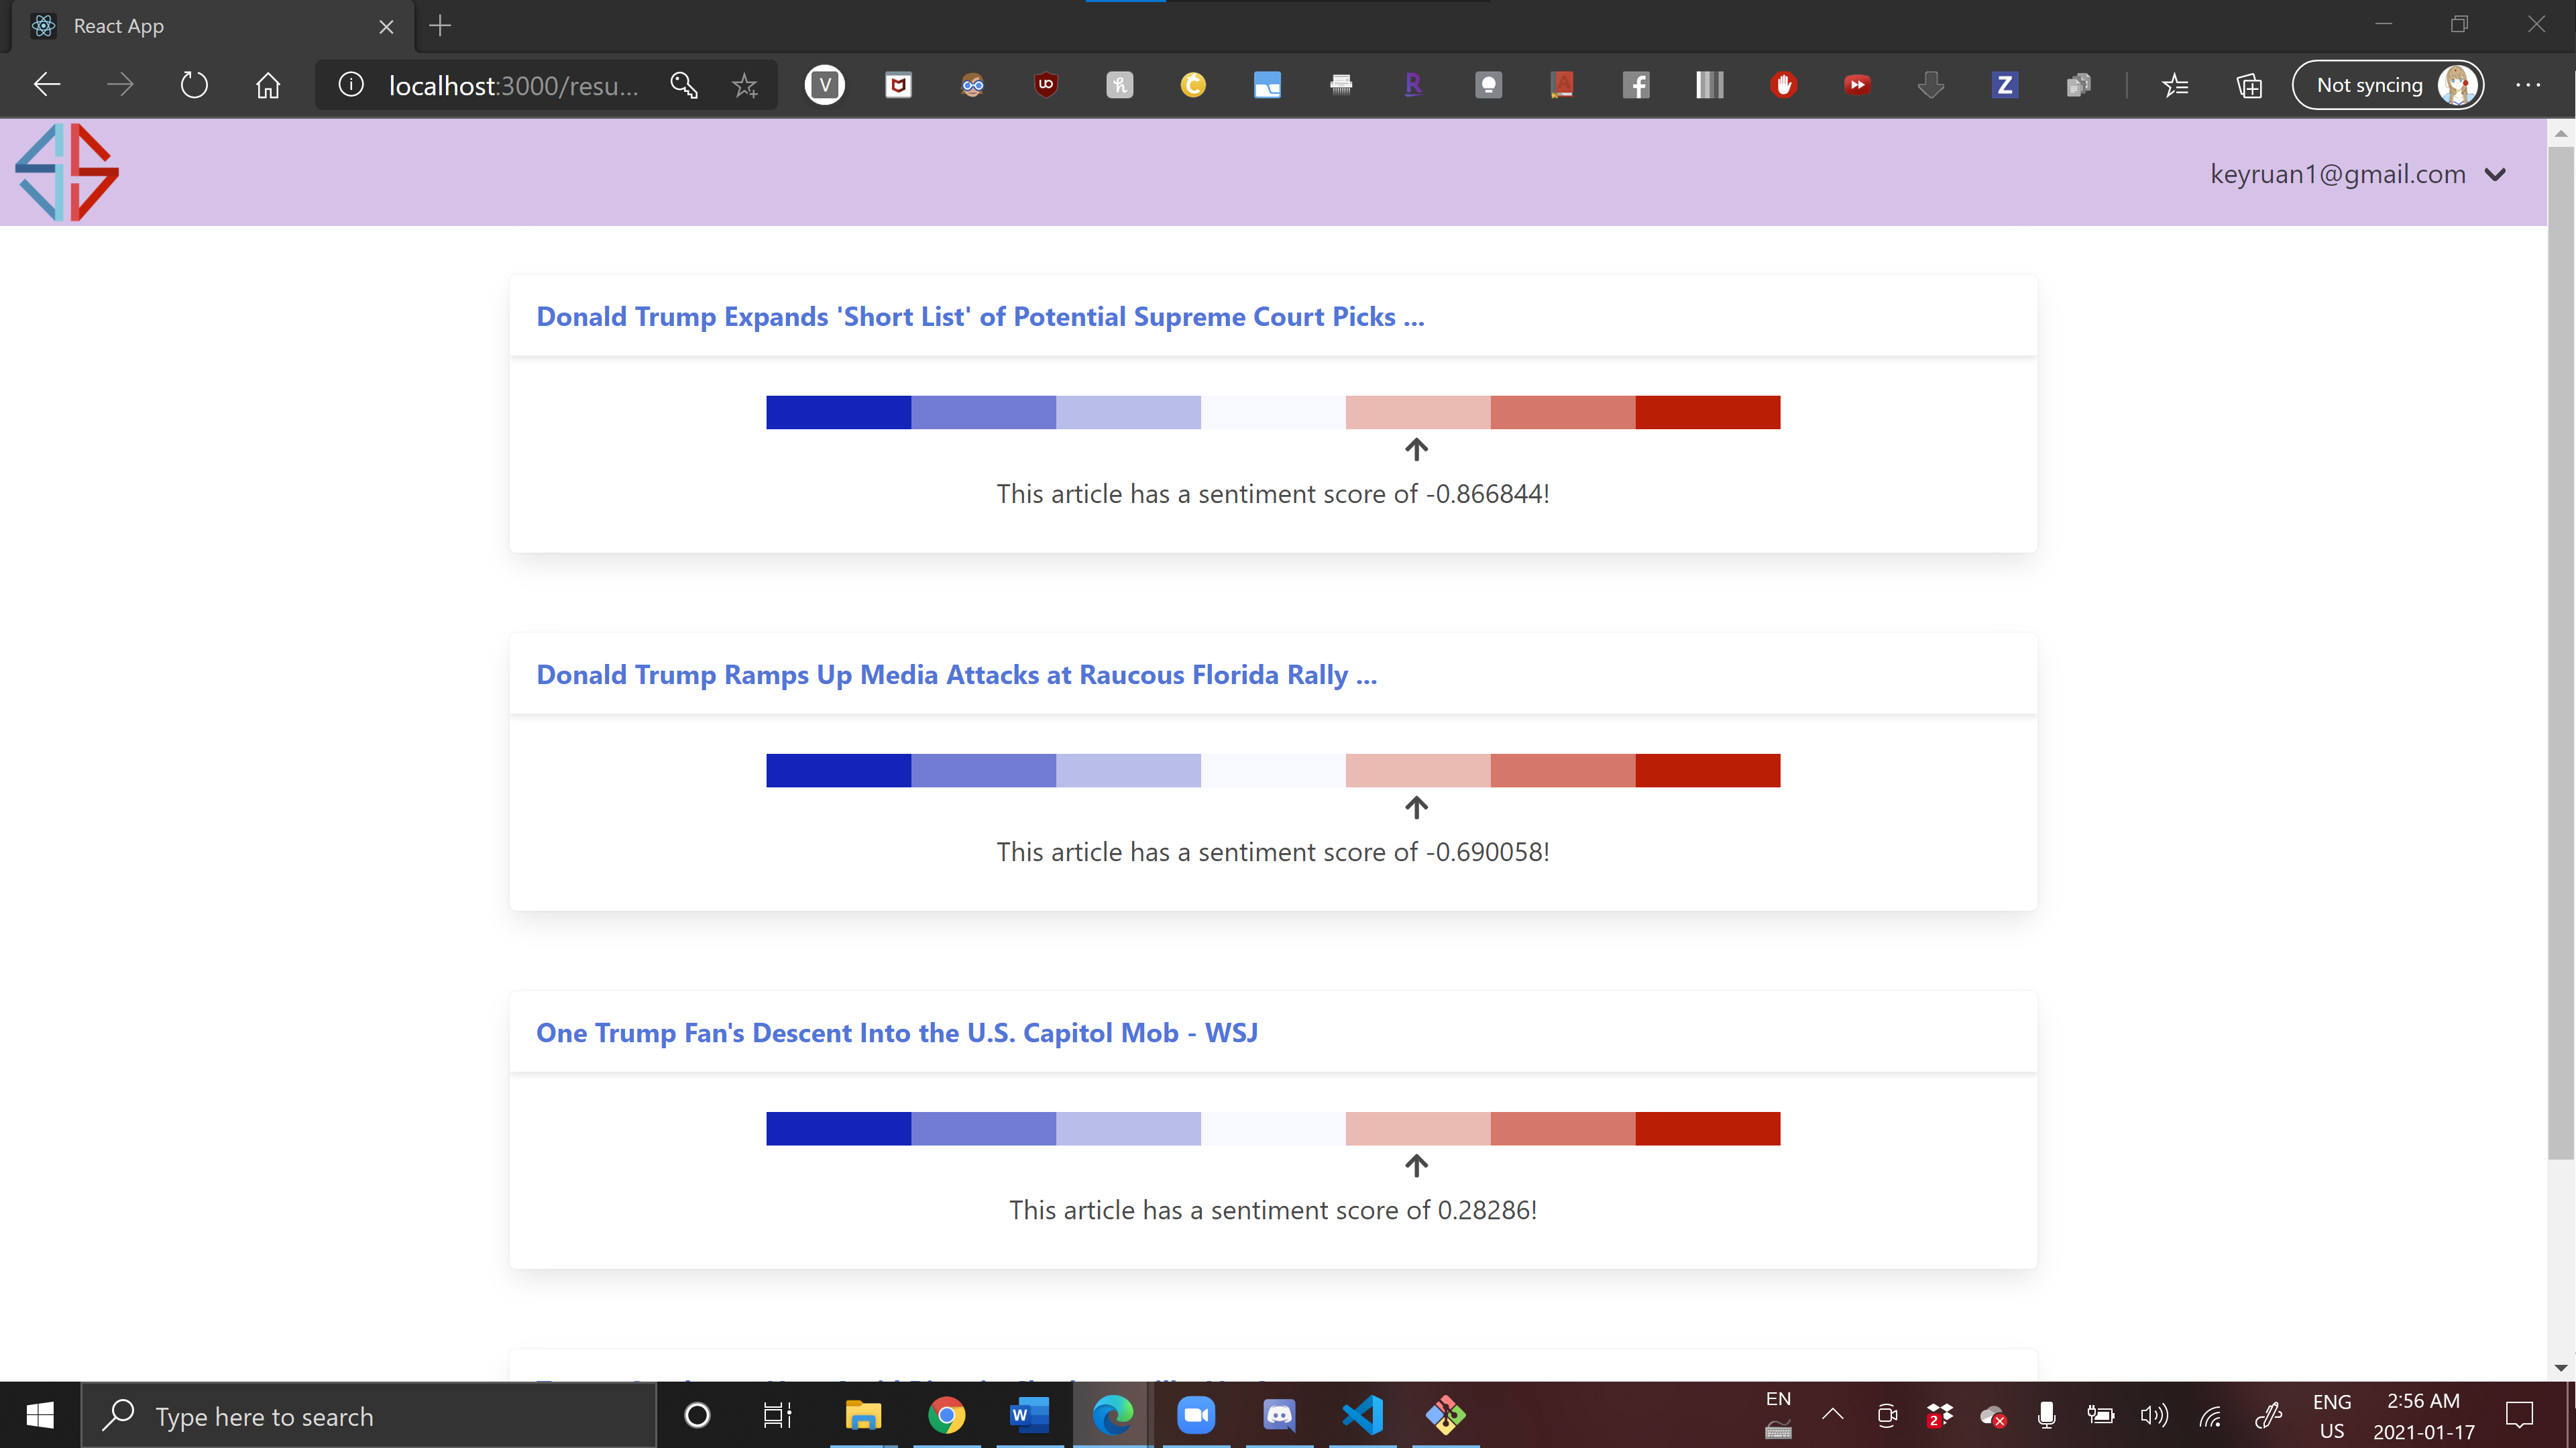
Task: Show hidden system tray icons
Action: pos(1832,1413)
